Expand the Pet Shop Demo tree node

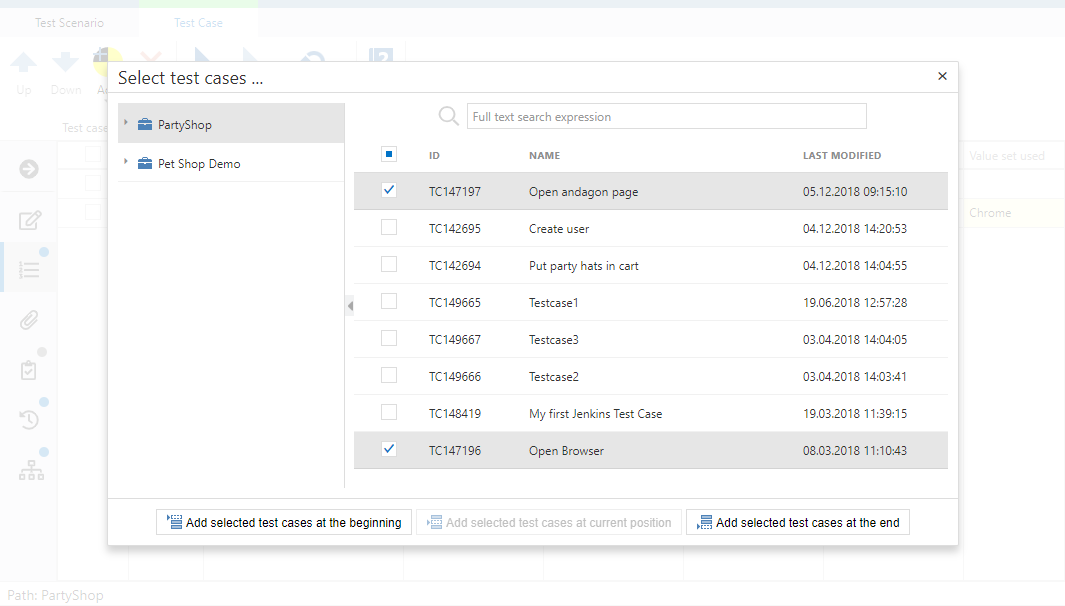pyautogui.click(x=126, y=163)
